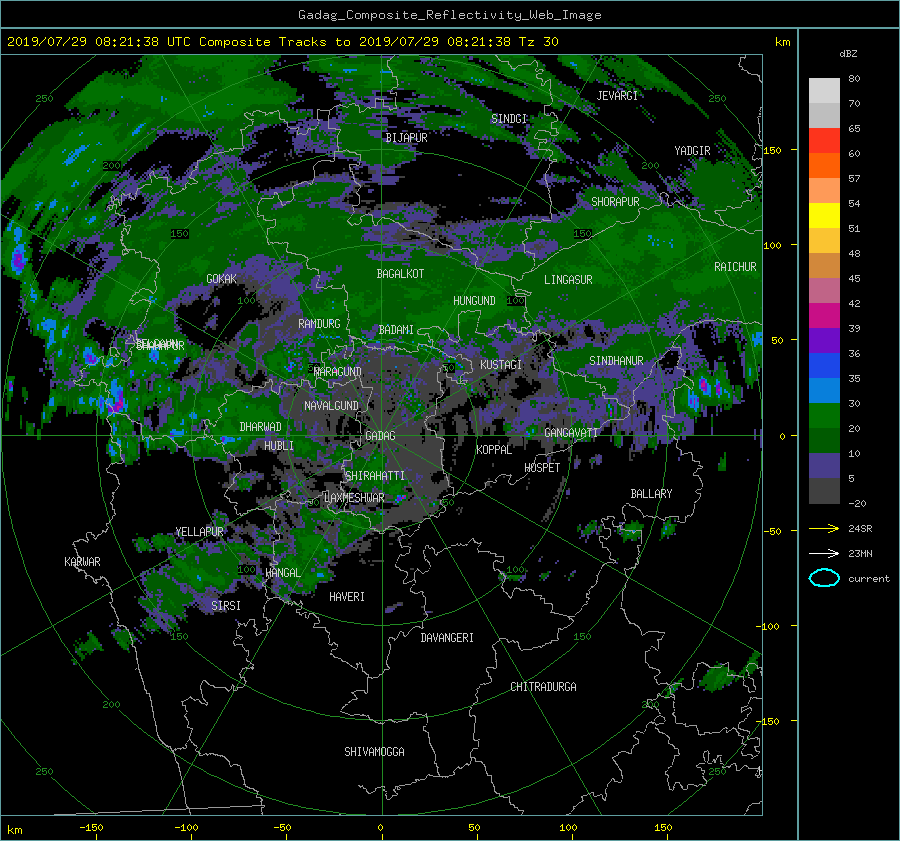
Task: Click the HAVERI label
Action: (347, 597)
